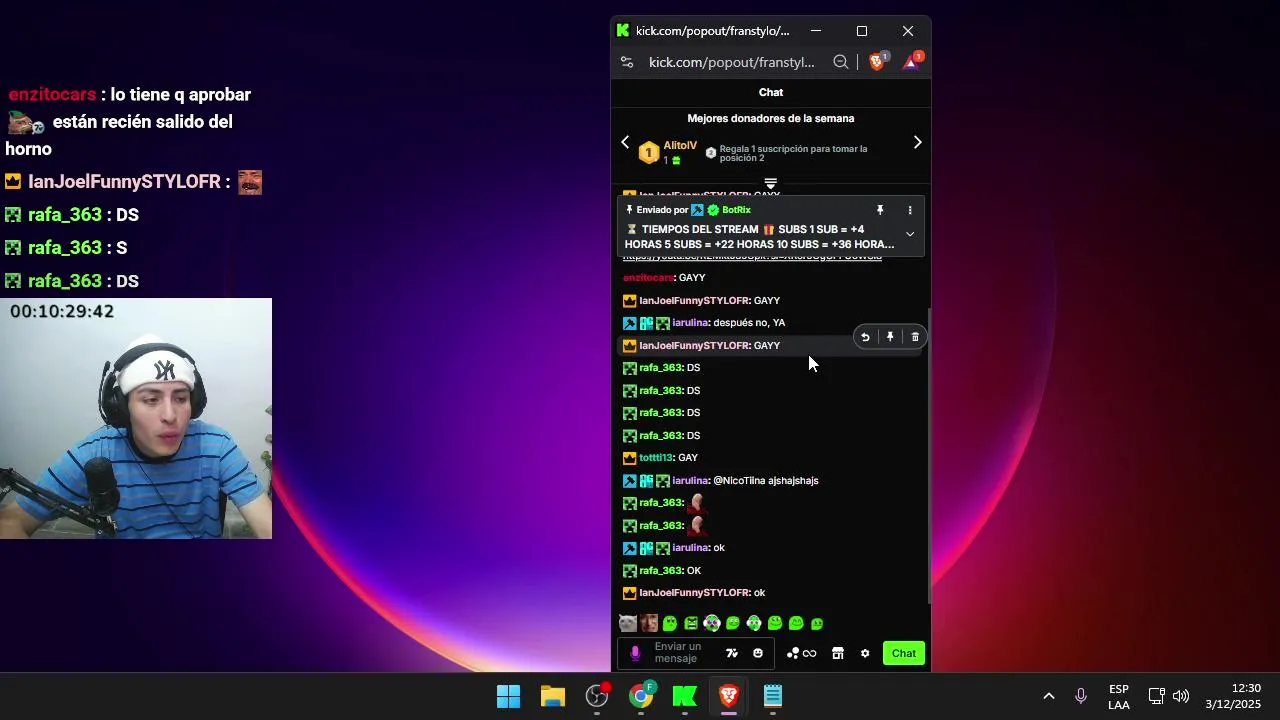Go to the previous top donors slide
This screenshot has height=720, width=1280.
625,142
